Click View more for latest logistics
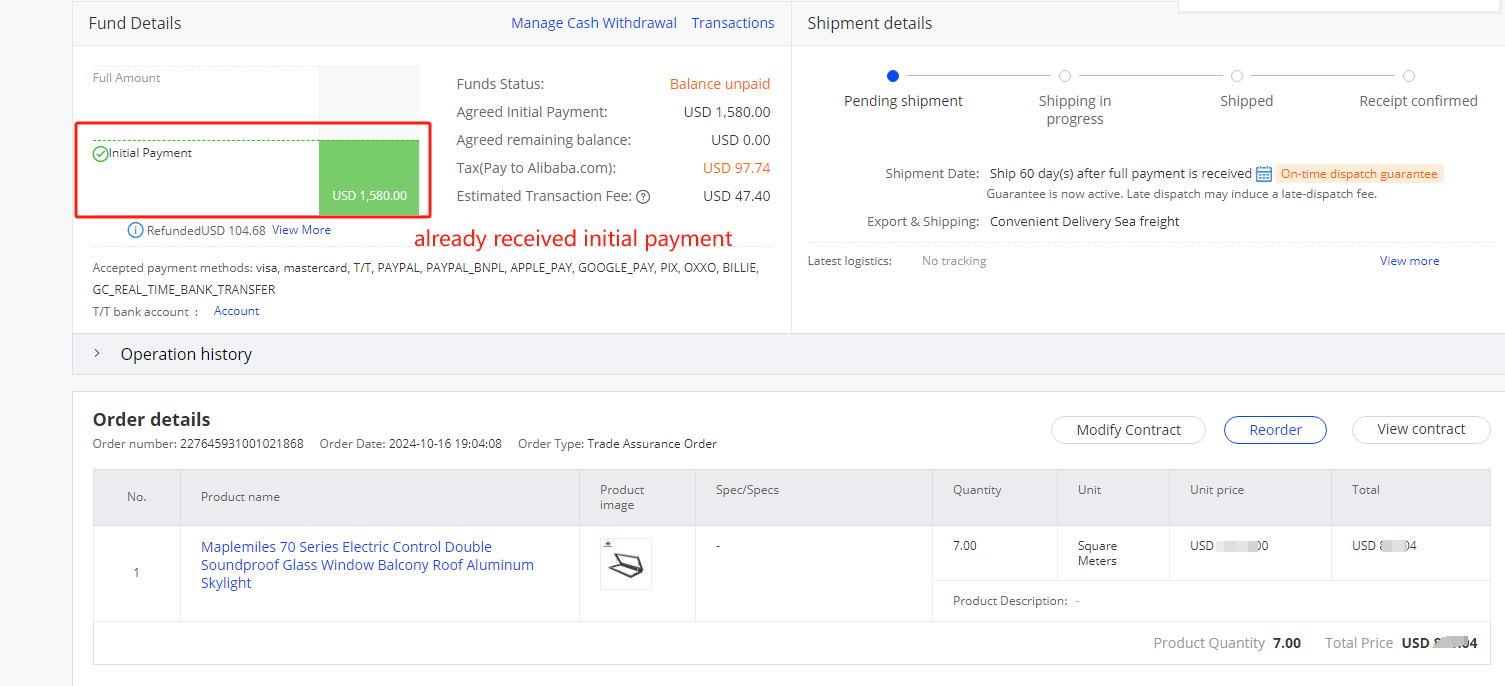The width and height of the screenshot is (1505, 686). click(x=1409, y=261)
